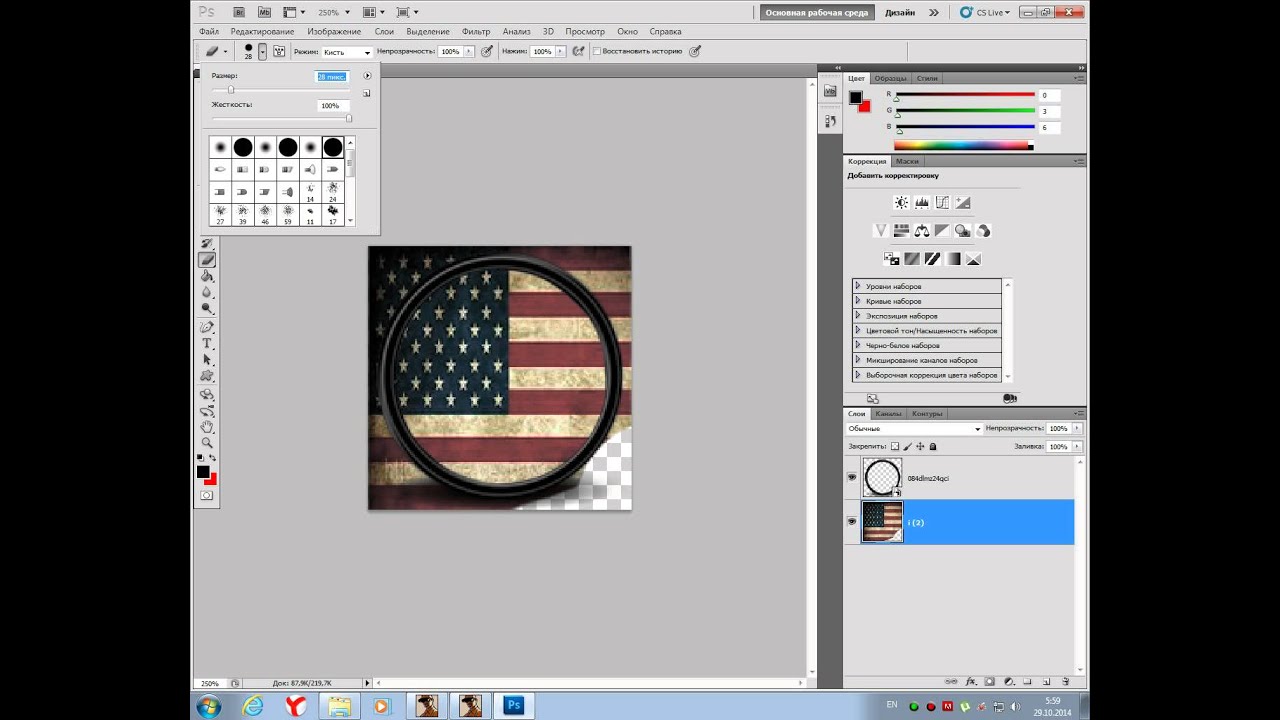Image resolution: width=1280 pixels, height=720 pixels.
Task: Open the layer blend mode 'Обычные' dropdown
Action: point(915,429)
